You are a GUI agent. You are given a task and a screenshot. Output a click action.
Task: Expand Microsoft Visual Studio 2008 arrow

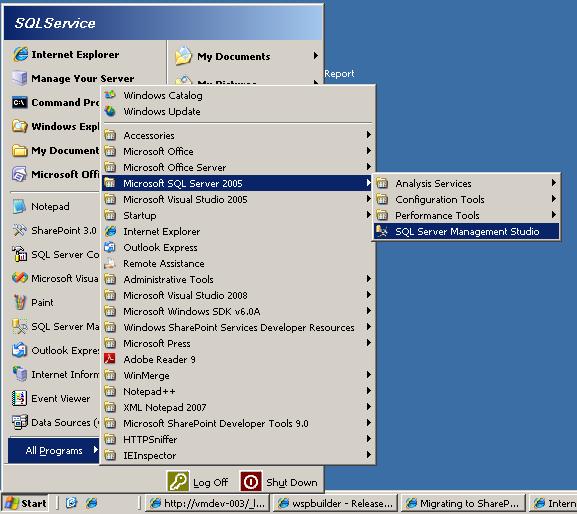click(x=368, y=295)
